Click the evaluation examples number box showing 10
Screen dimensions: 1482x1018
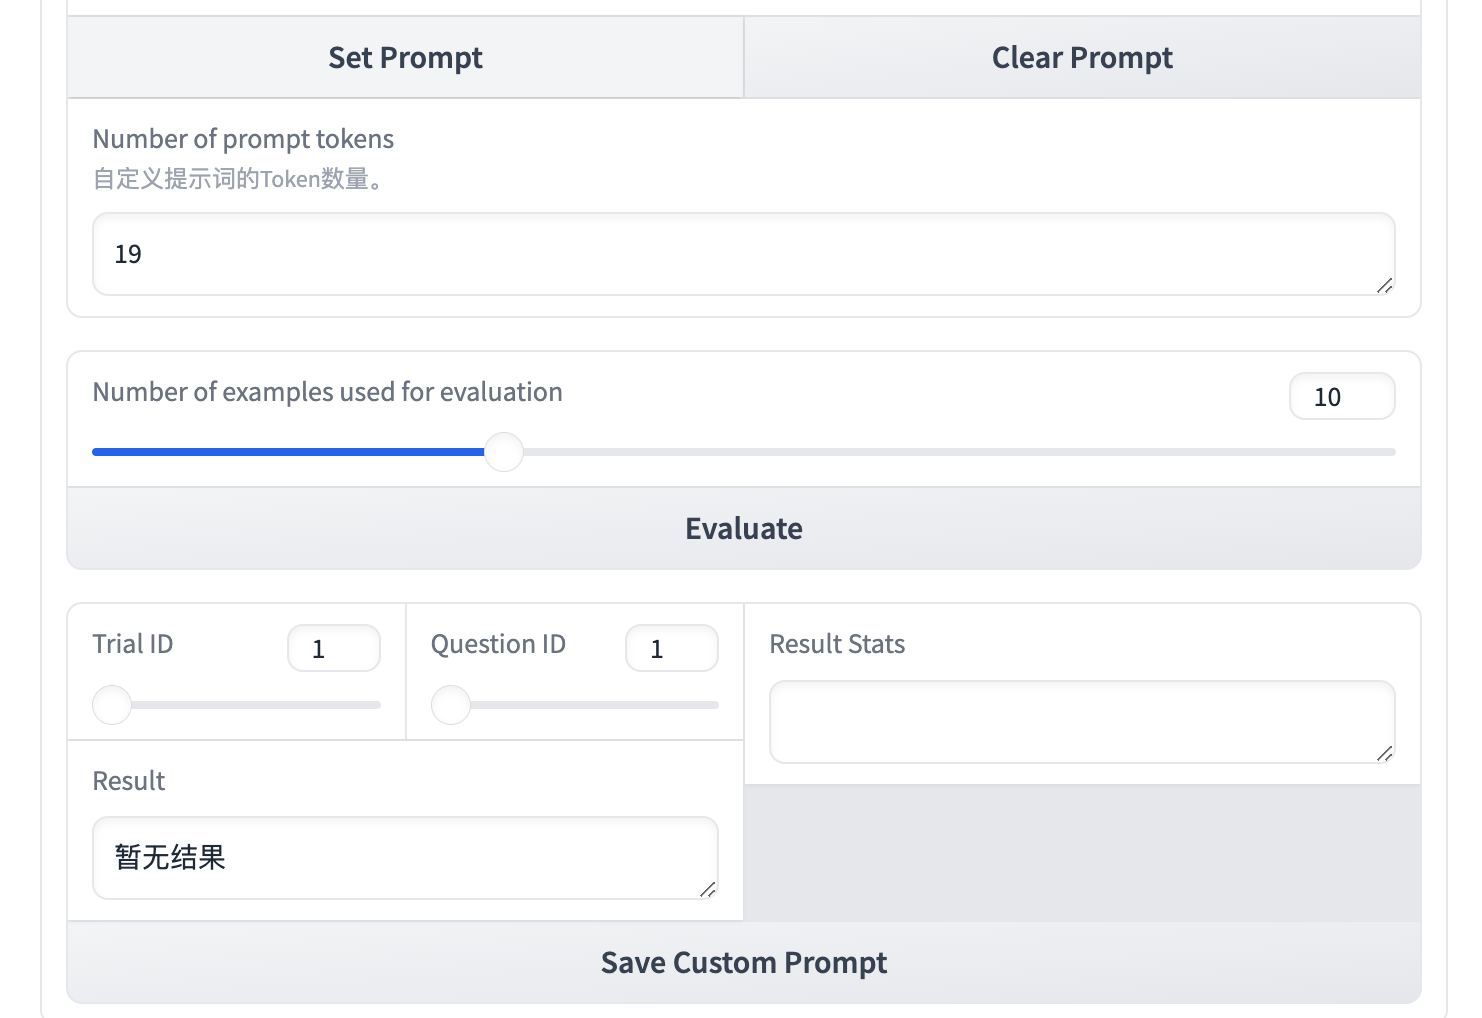point(1341,397)
